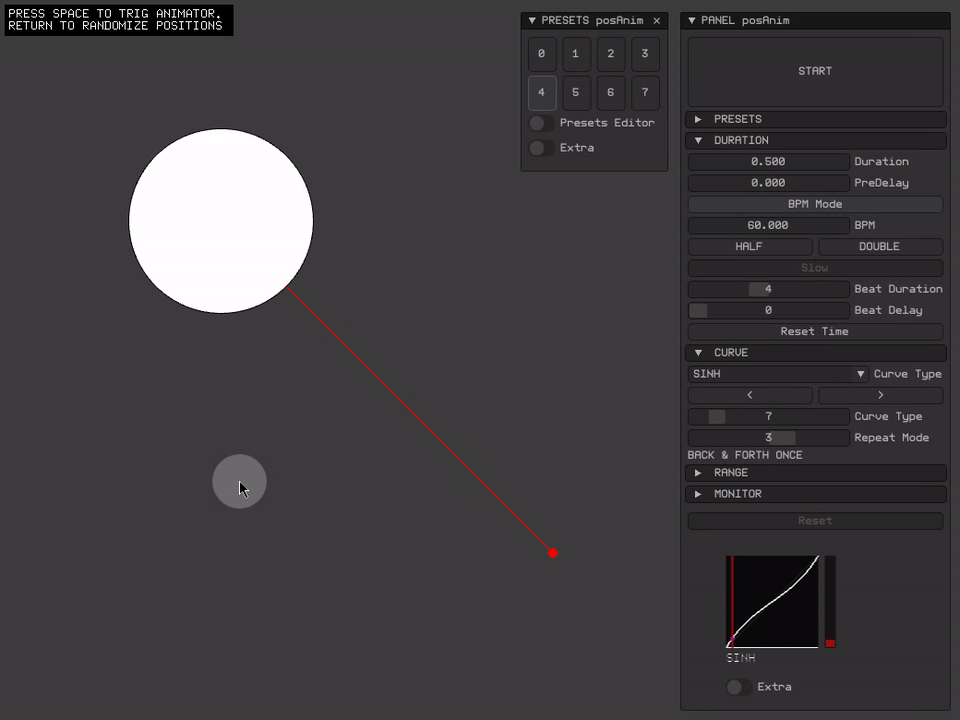Adjust the Curve Type slider at 7
Image resolution: width=960 pixels, height=720 pixels.
[x=768, y=417]
